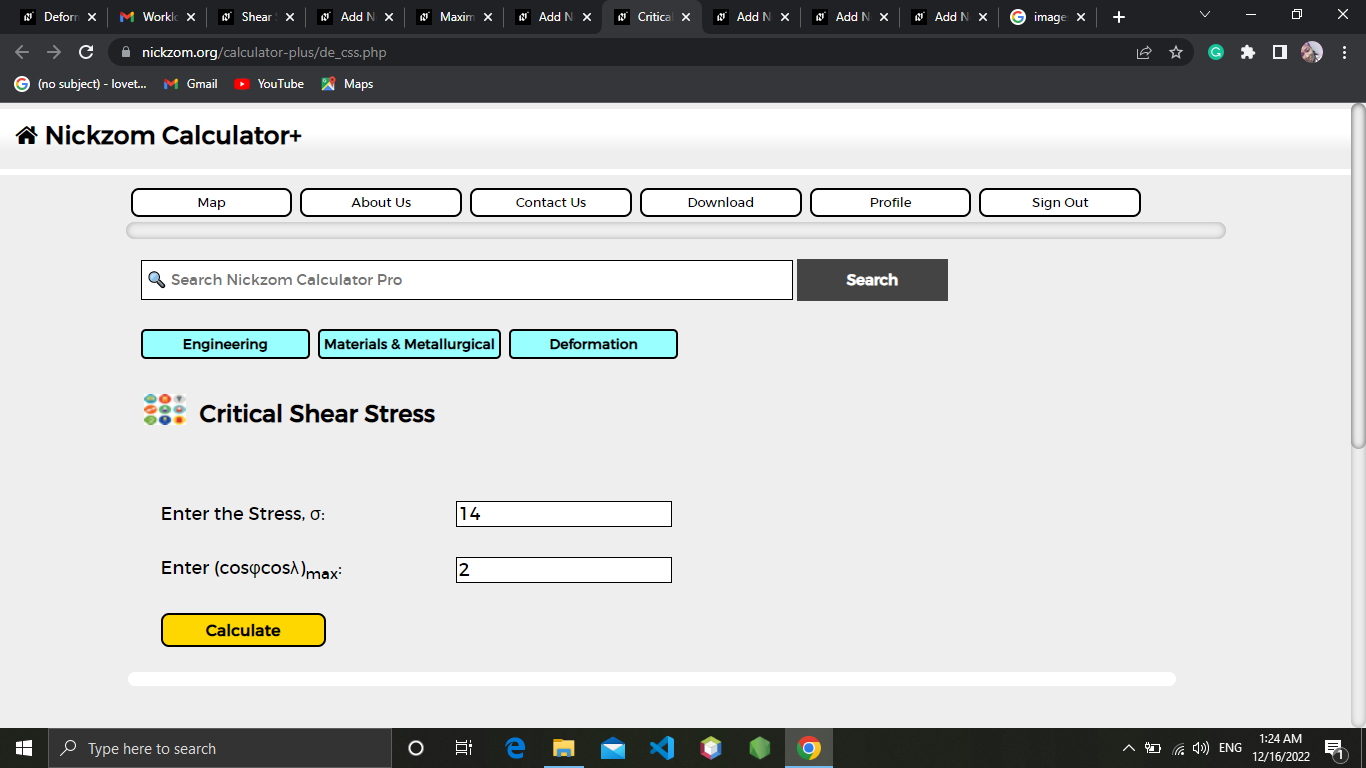Click the Critical Shear Stress calculator icon

click(165, 410)
